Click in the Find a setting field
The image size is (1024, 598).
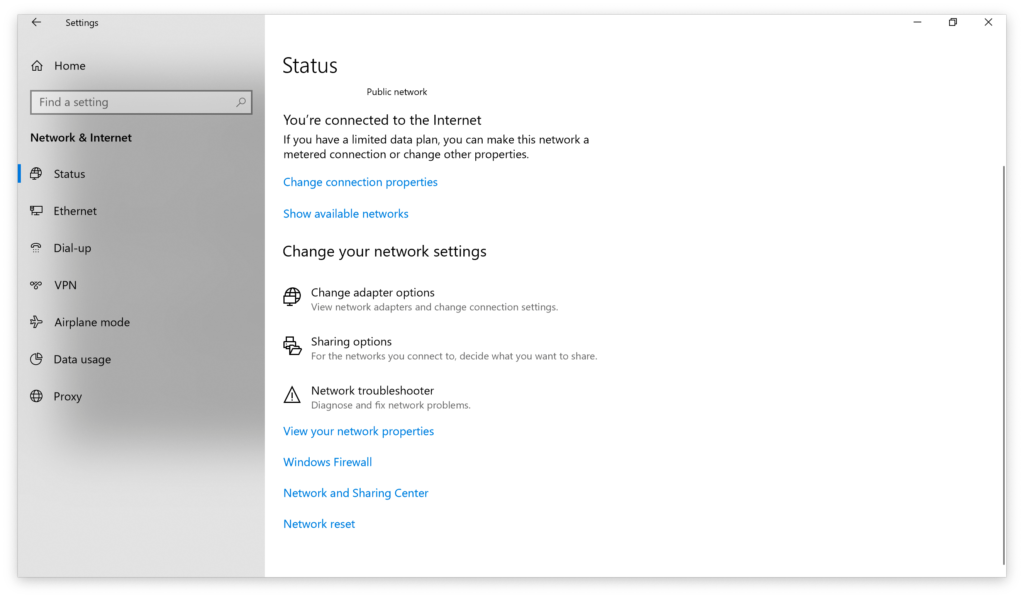coord(130,102)
